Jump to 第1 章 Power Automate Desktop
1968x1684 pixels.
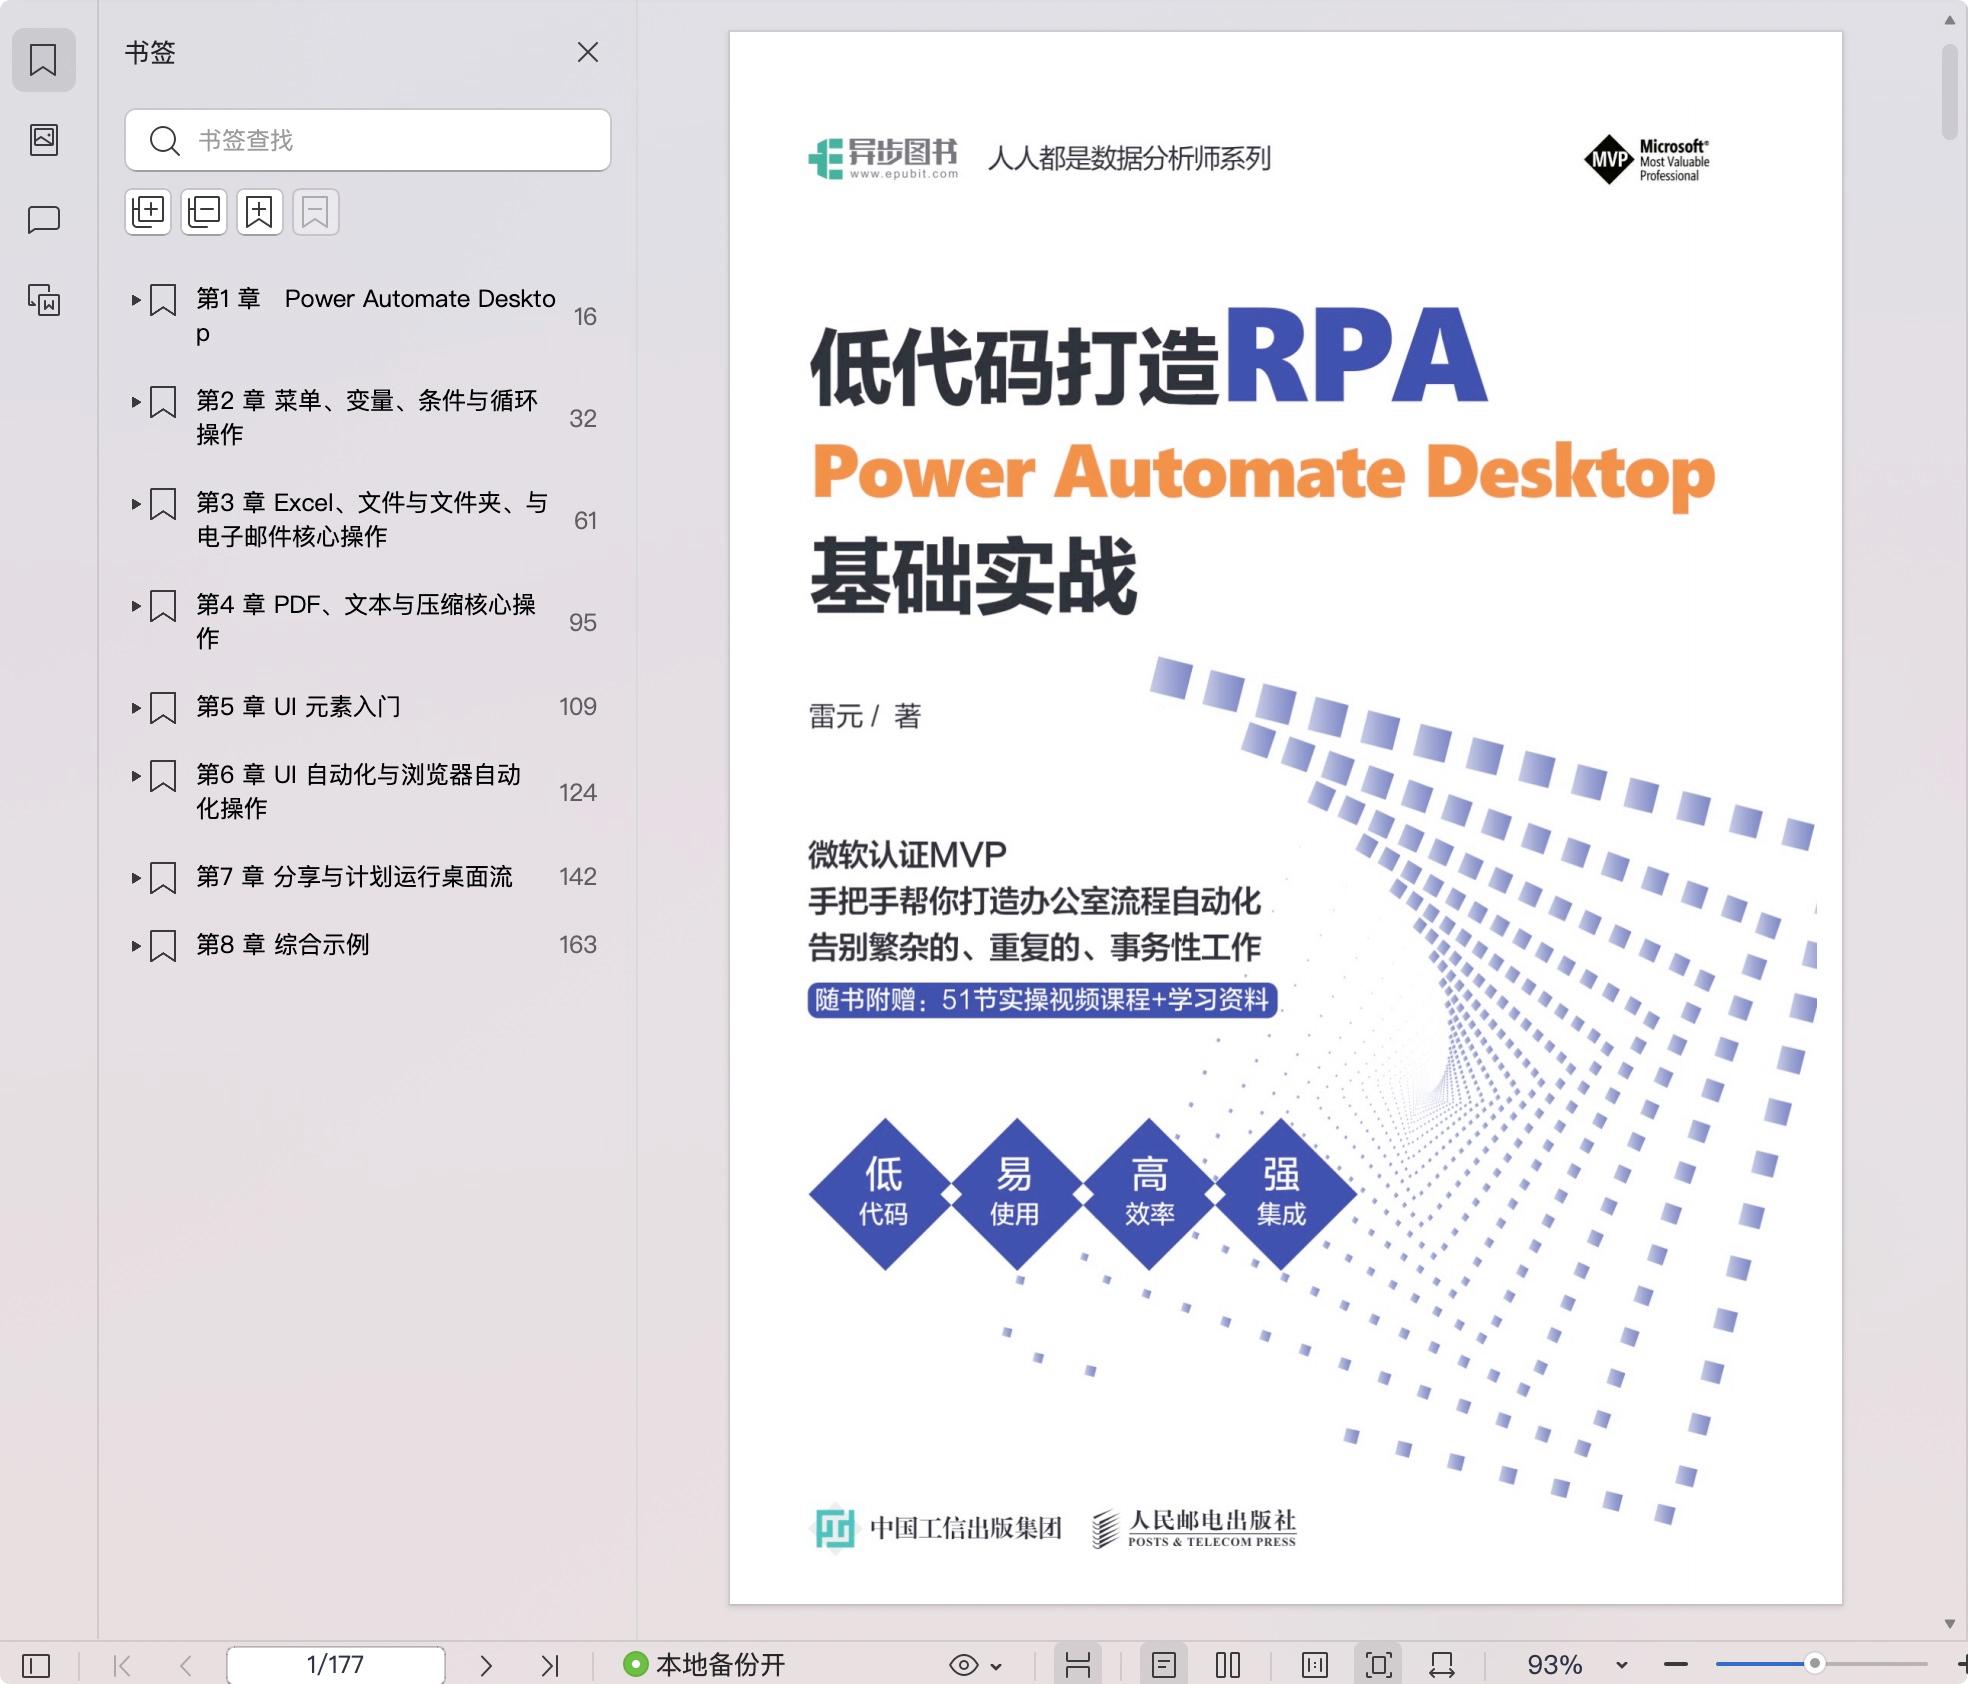pyautogui.click(x=375, y=316)
